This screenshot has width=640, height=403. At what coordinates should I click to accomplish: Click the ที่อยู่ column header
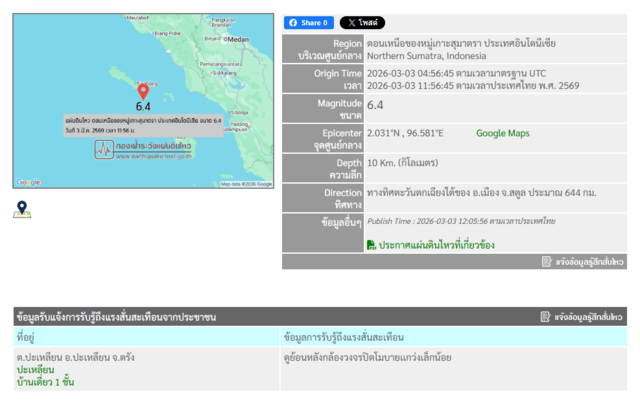coord(26,337)
